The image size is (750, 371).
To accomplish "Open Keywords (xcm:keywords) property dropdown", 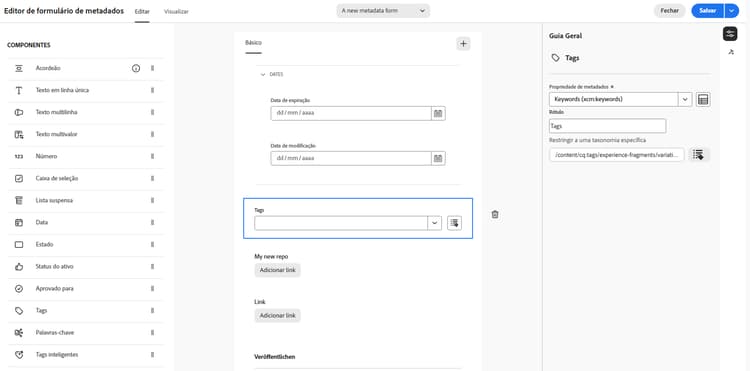I will point(685,99).
